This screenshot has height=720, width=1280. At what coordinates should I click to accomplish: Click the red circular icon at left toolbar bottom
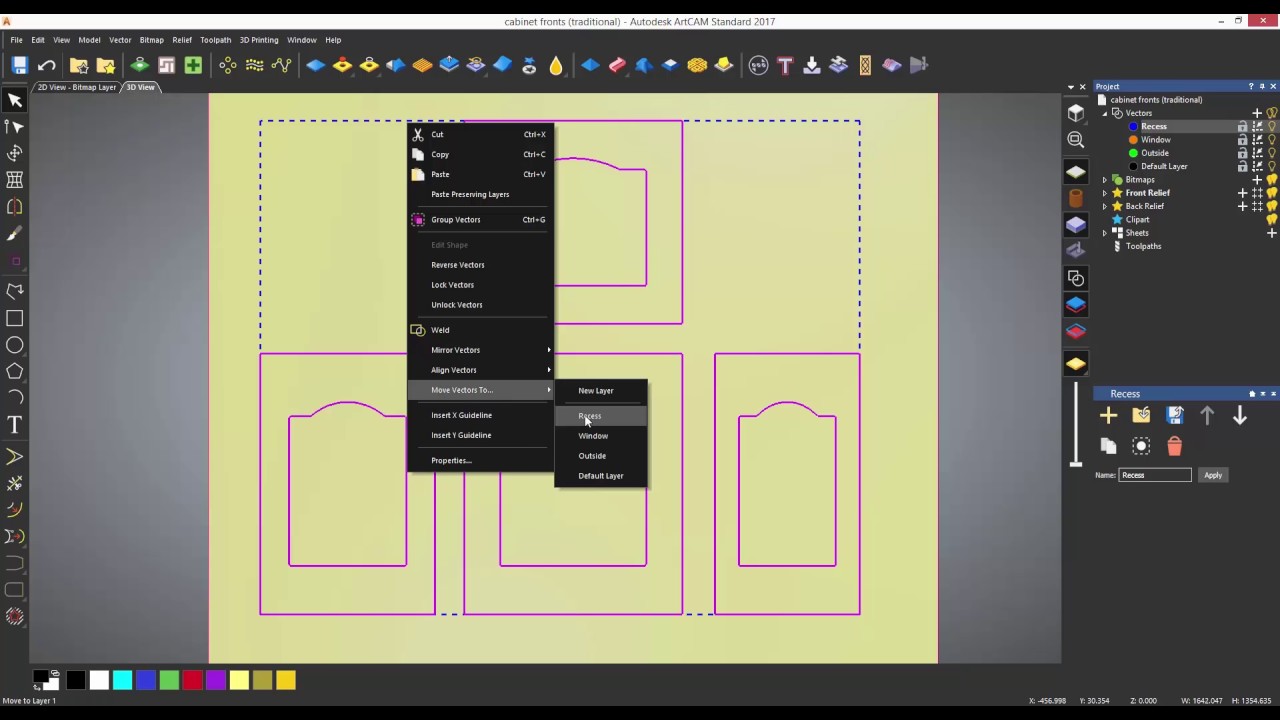click(15, 617)
